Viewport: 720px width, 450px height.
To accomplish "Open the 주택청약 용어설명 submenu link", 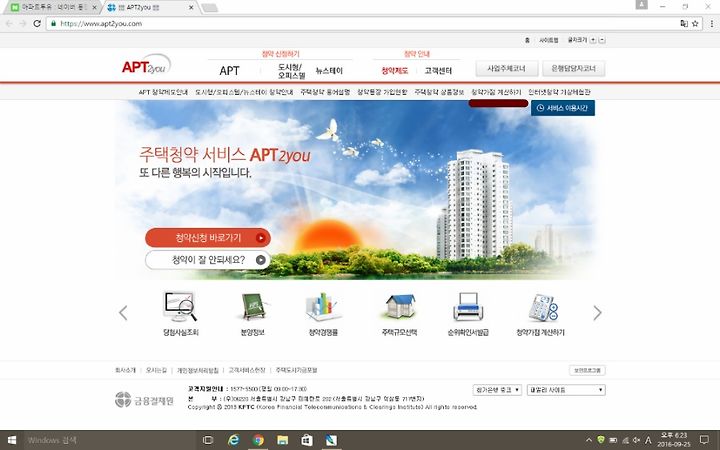I will tap(325, 92).
